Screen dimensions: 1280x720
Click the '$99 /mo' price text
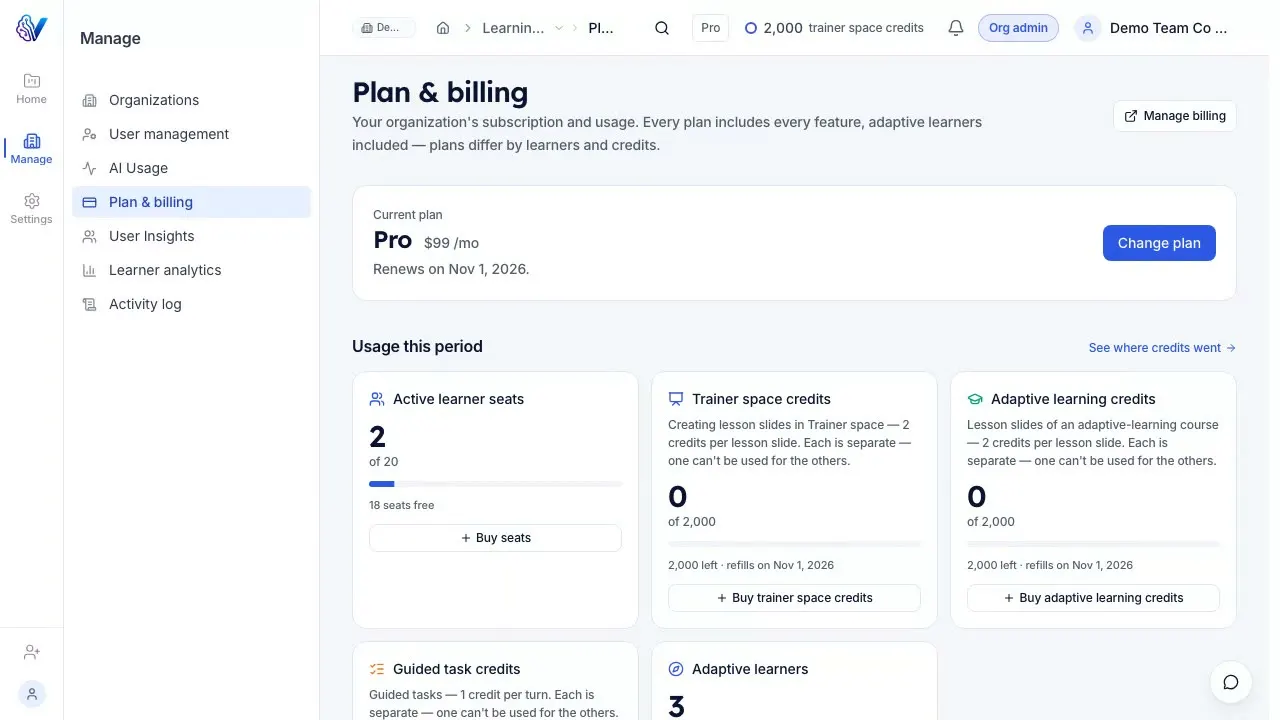click(x=451, y=243)
